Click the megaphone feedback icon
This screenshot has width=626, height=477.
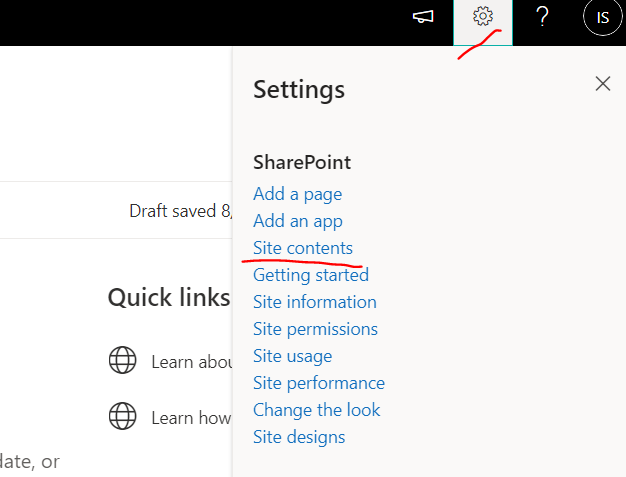423,17
